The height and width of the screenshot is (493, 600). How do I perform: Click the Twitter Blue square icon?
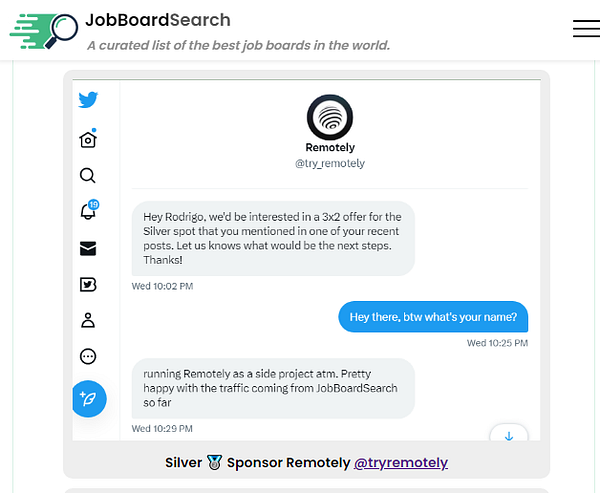pyautogui.click(x=88, y=284)
